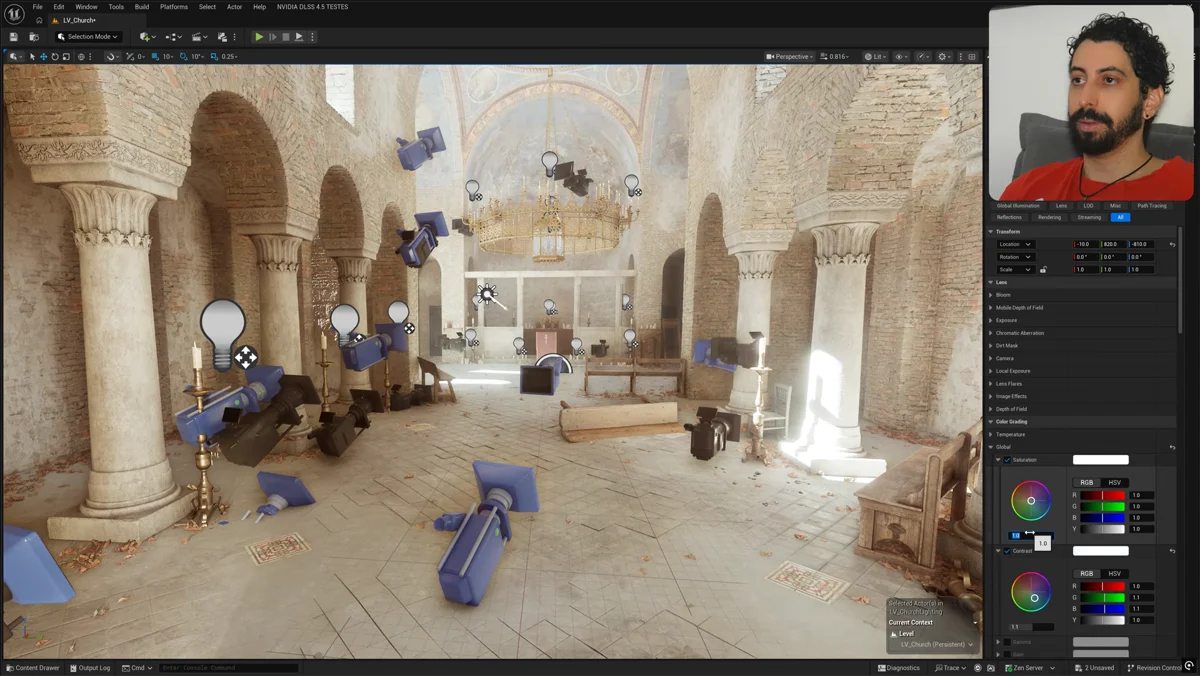Click the Unreal Engine logo icon
This screenshot has width=1200, height=676.
(14, 14)
